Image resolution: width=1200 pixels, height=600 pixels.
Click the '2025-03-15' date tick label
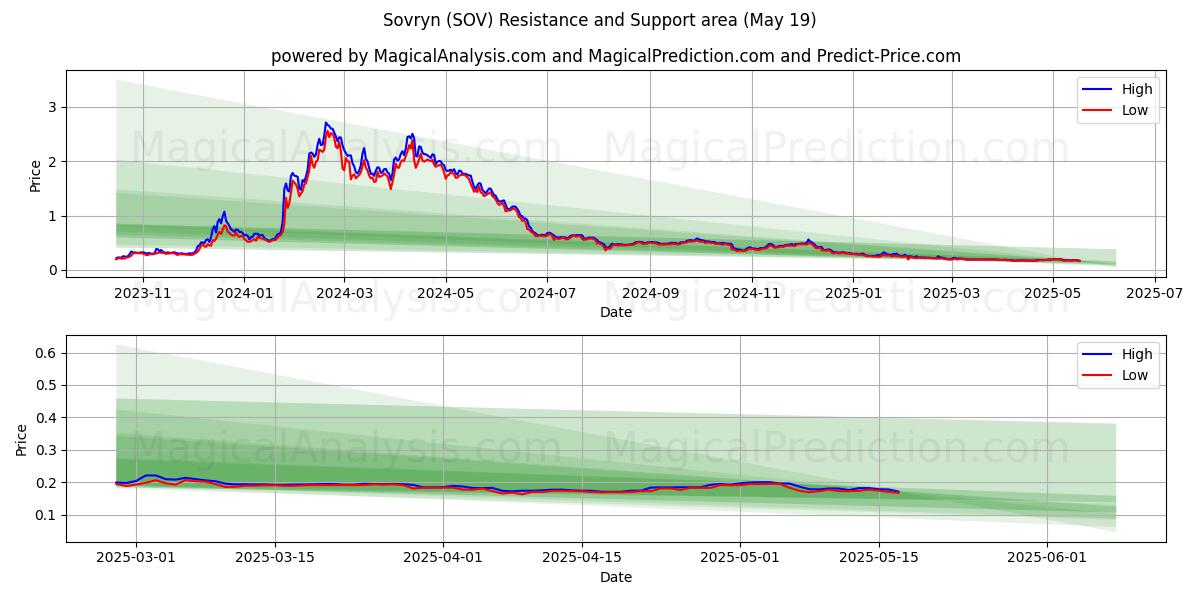coord(274,558)
